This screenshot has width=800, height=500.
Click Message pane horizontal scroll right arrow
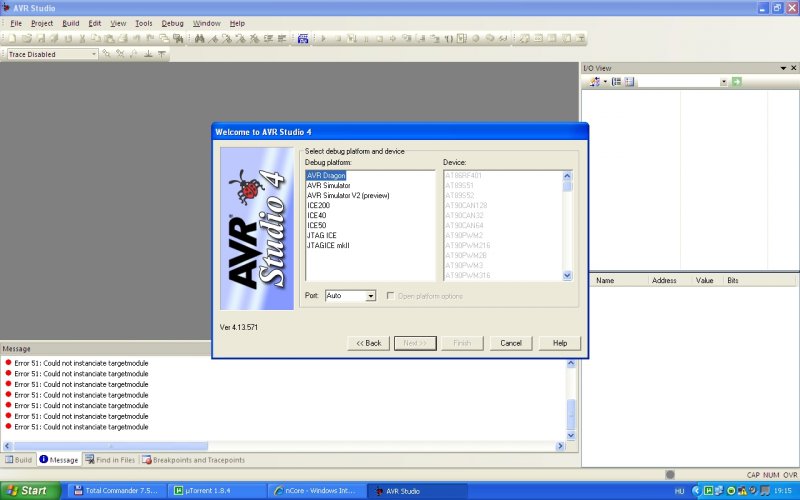pyautogui.click(x=560, y=446)
